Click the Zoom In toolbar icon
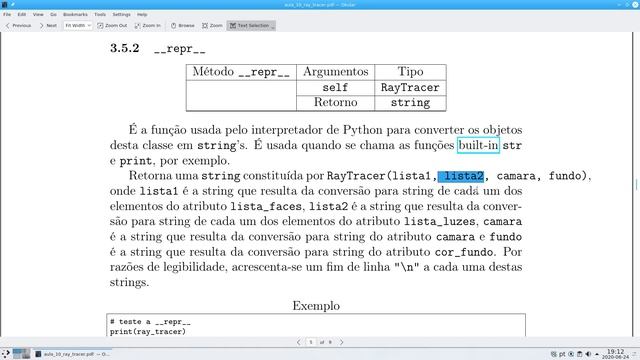 coord(148,25)
